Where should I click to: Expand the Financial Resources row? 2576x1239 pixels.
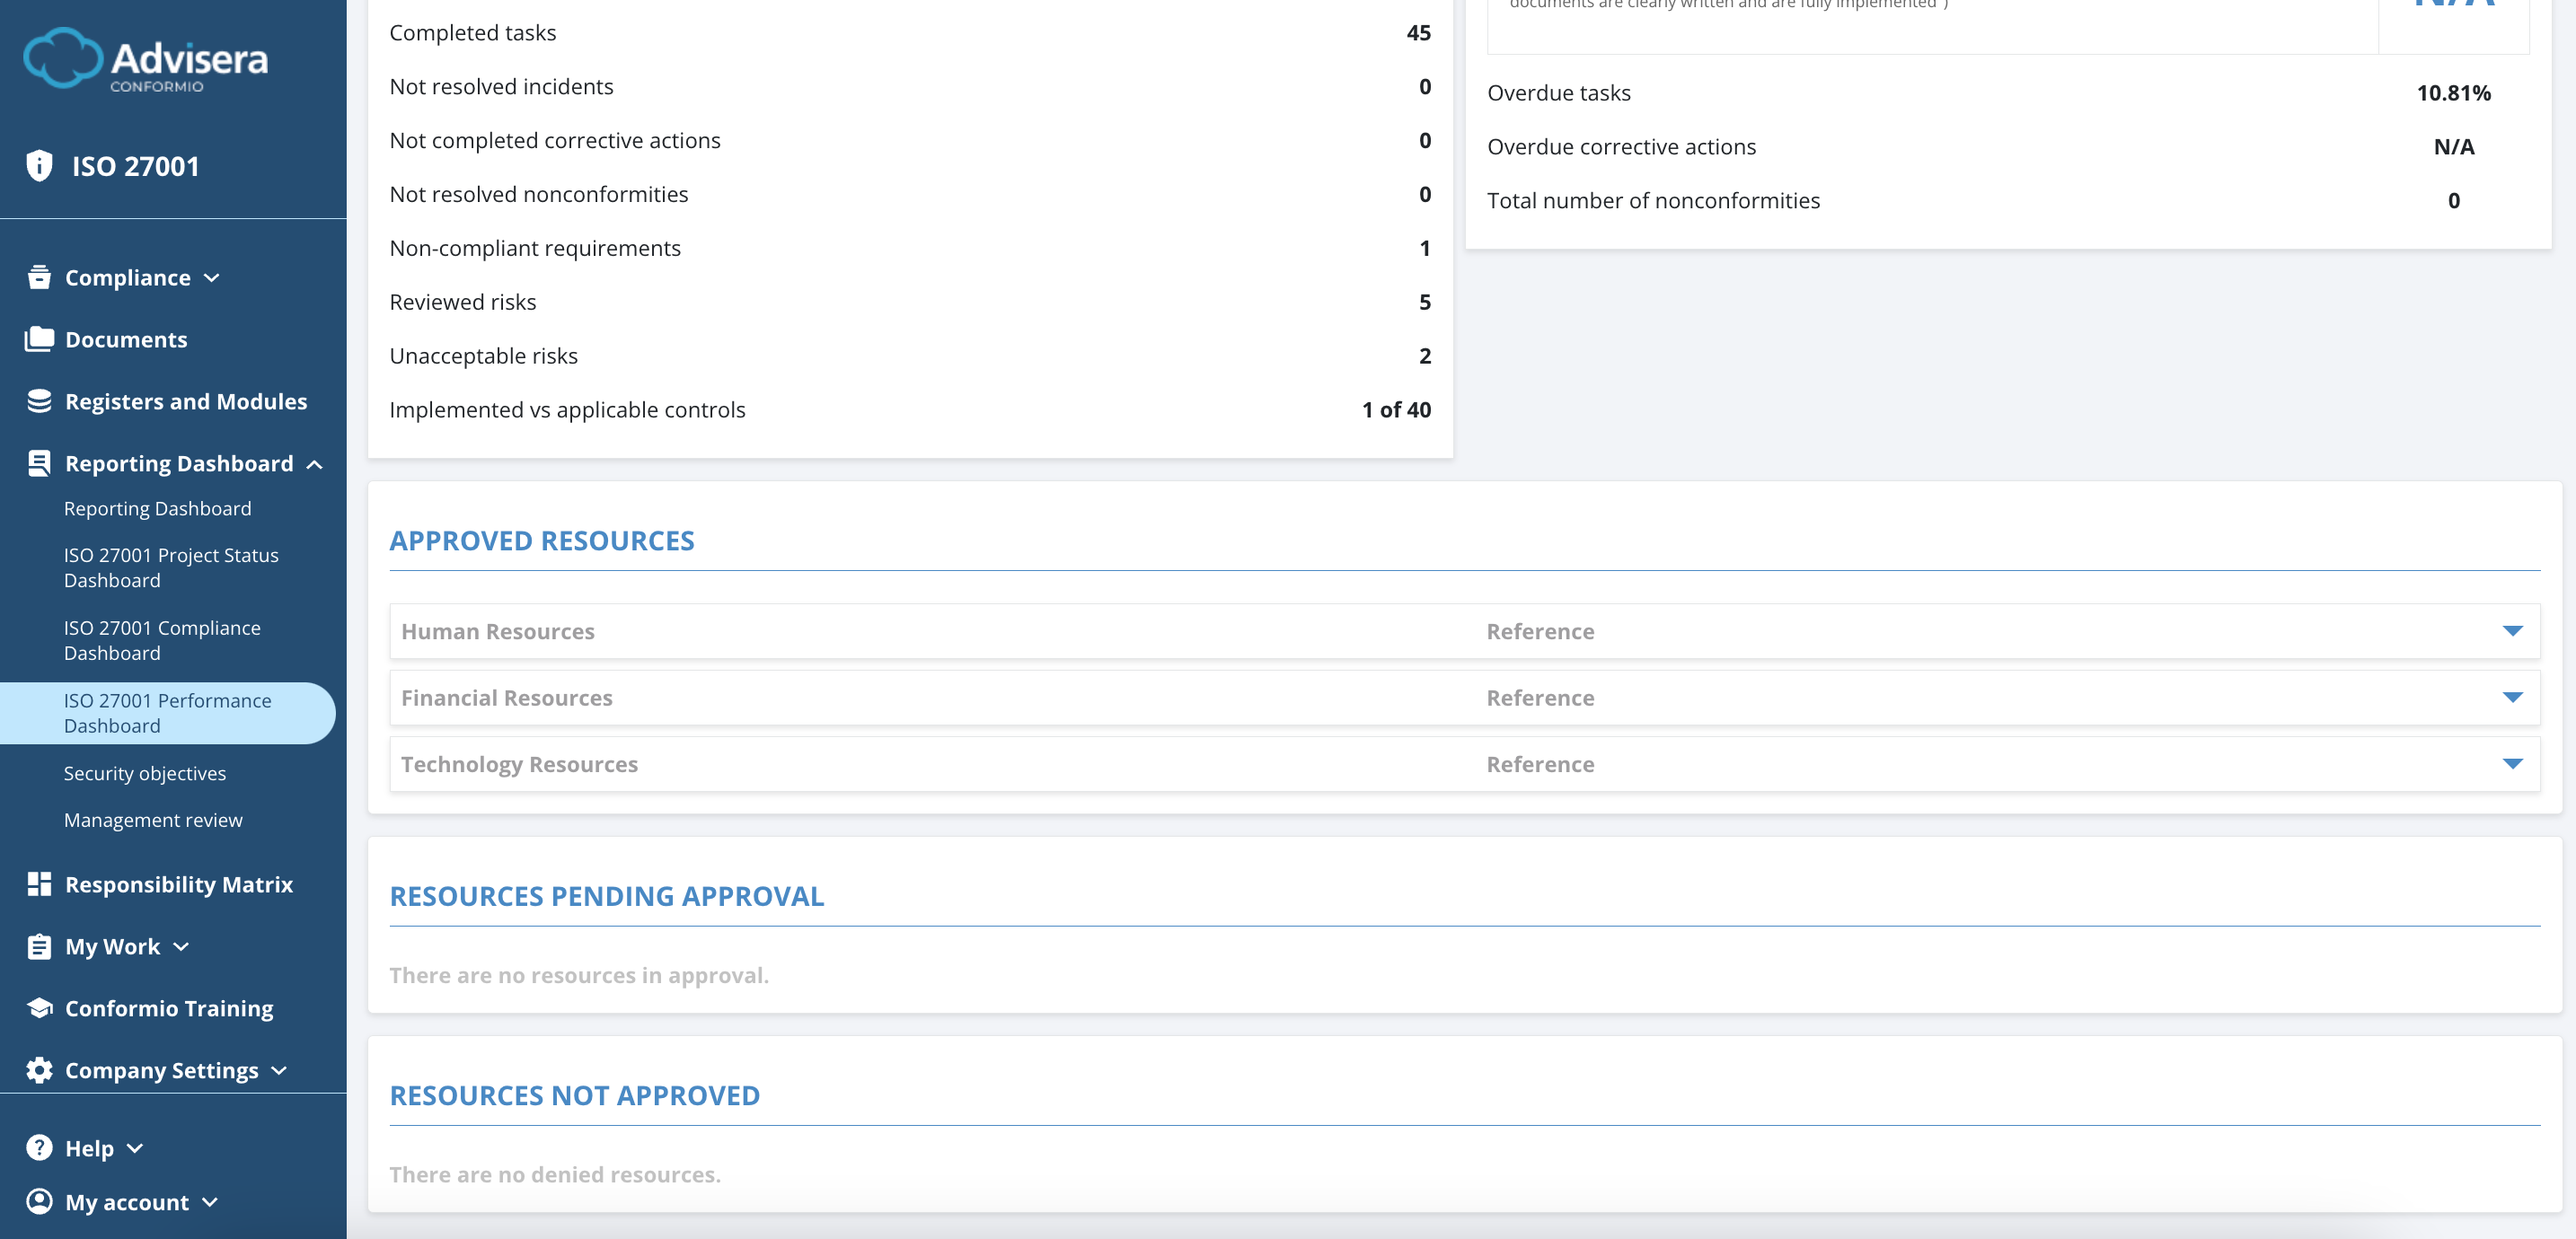point(2513,697)
